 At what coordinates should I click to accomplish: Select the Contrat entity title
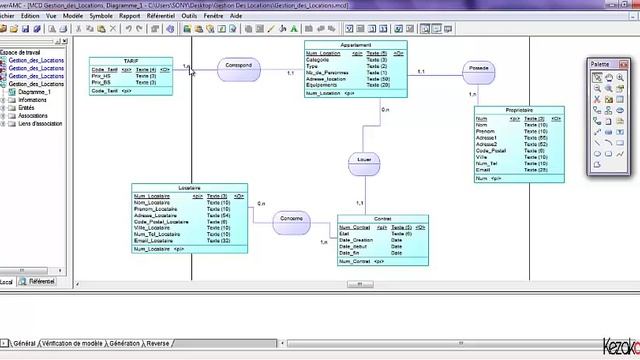coord(382,219)
